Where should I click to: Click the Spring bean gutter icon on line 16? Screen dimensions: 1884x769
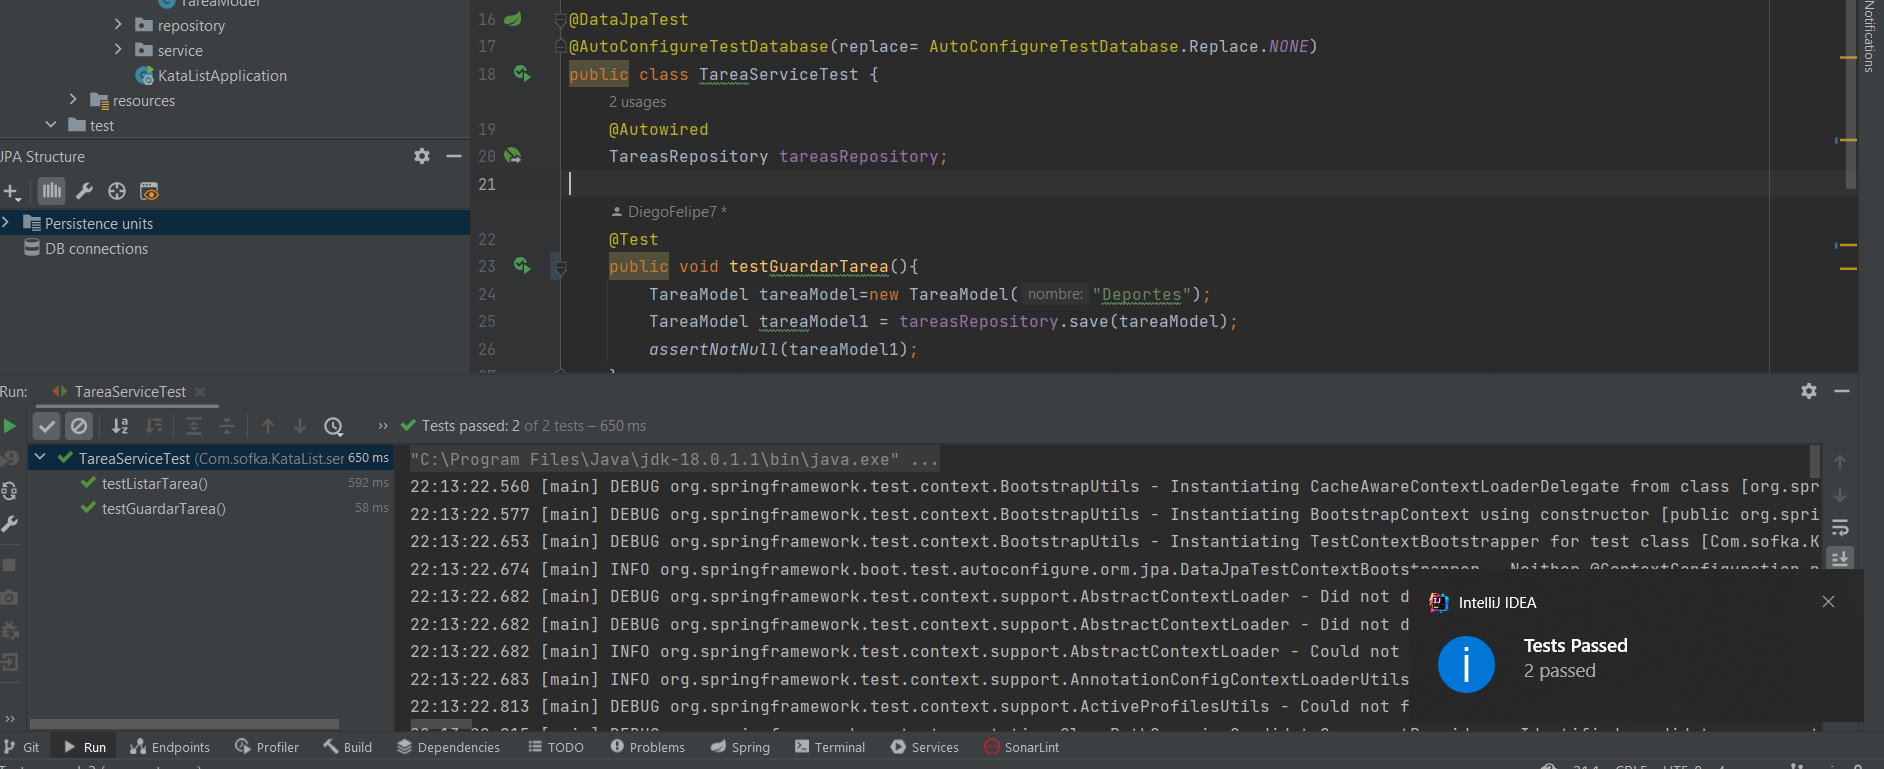click(513, 19)
